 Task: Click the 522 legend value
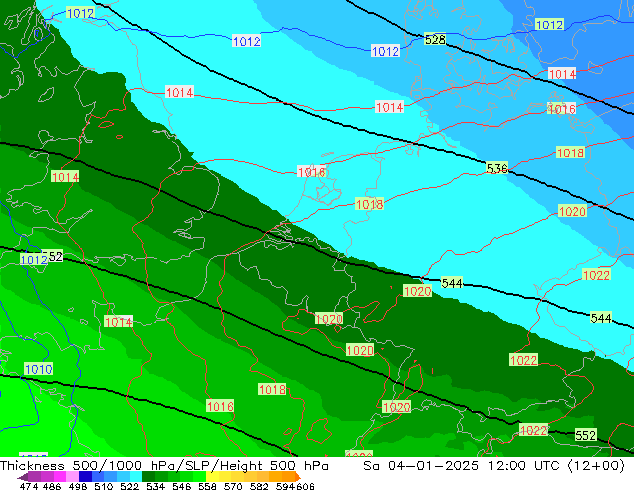point(129,486)
